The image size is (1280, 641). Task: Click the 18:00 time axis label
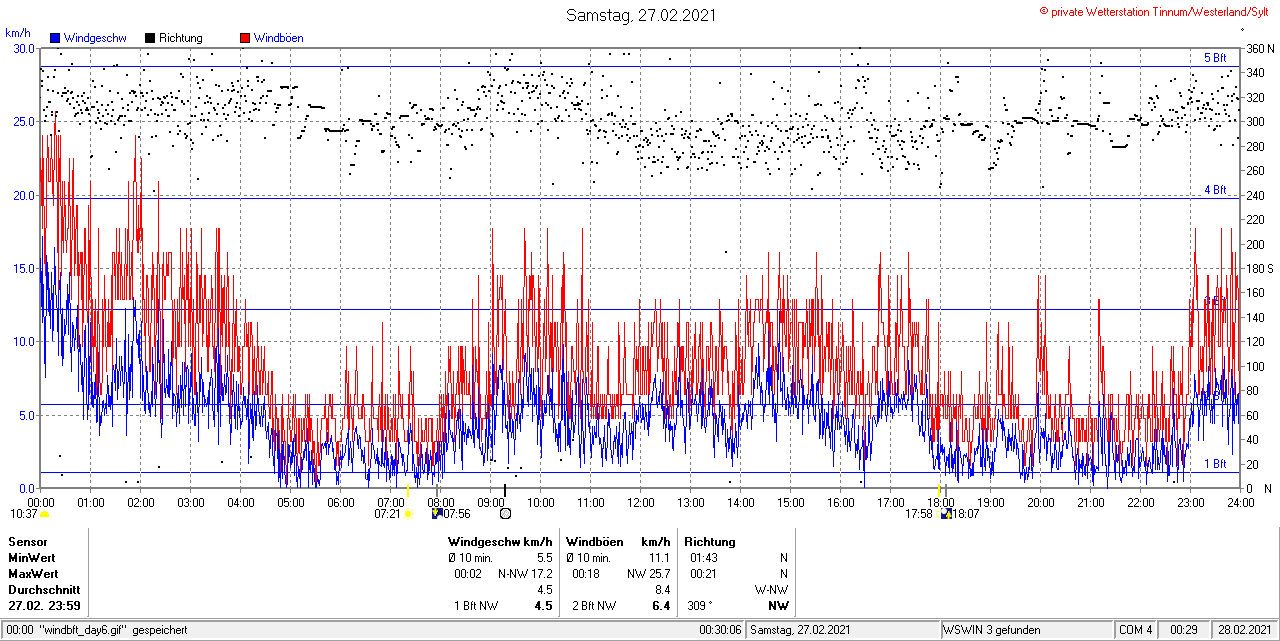tap(941, 502)
